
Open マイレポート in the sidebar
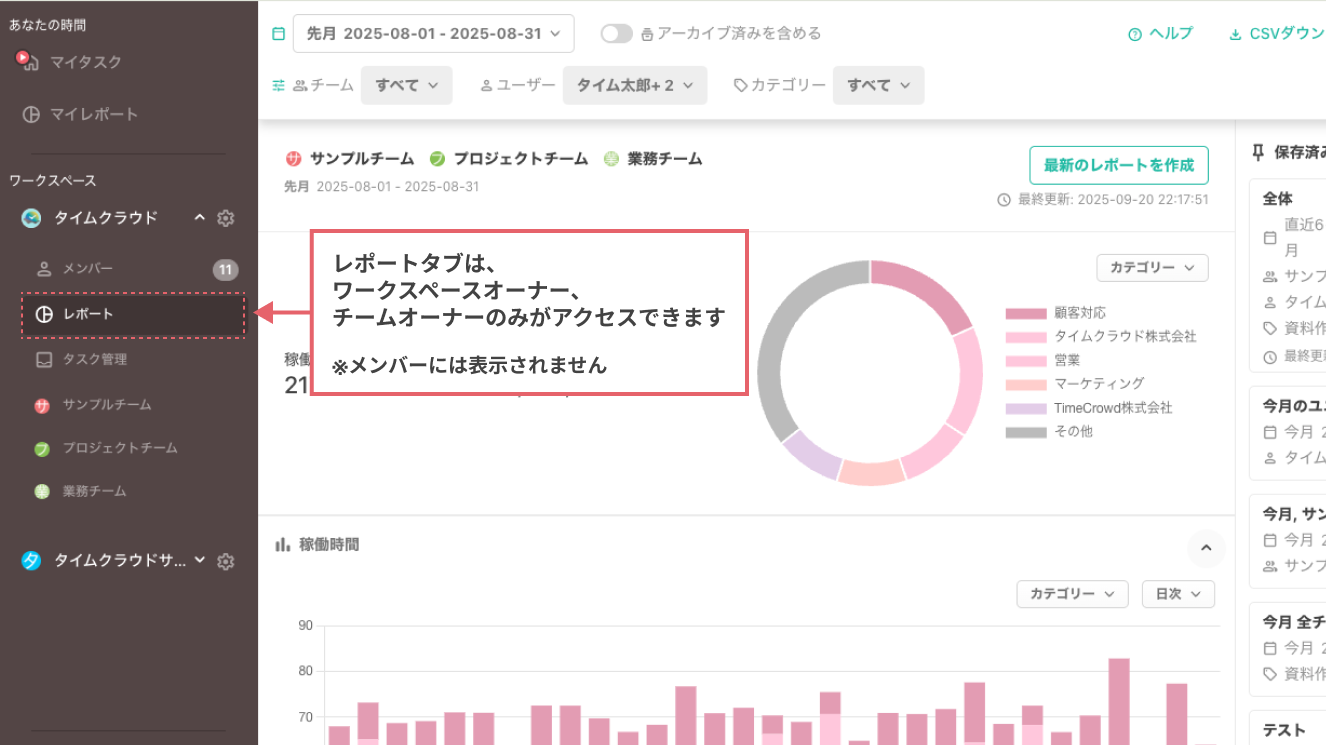pos(93,114)
